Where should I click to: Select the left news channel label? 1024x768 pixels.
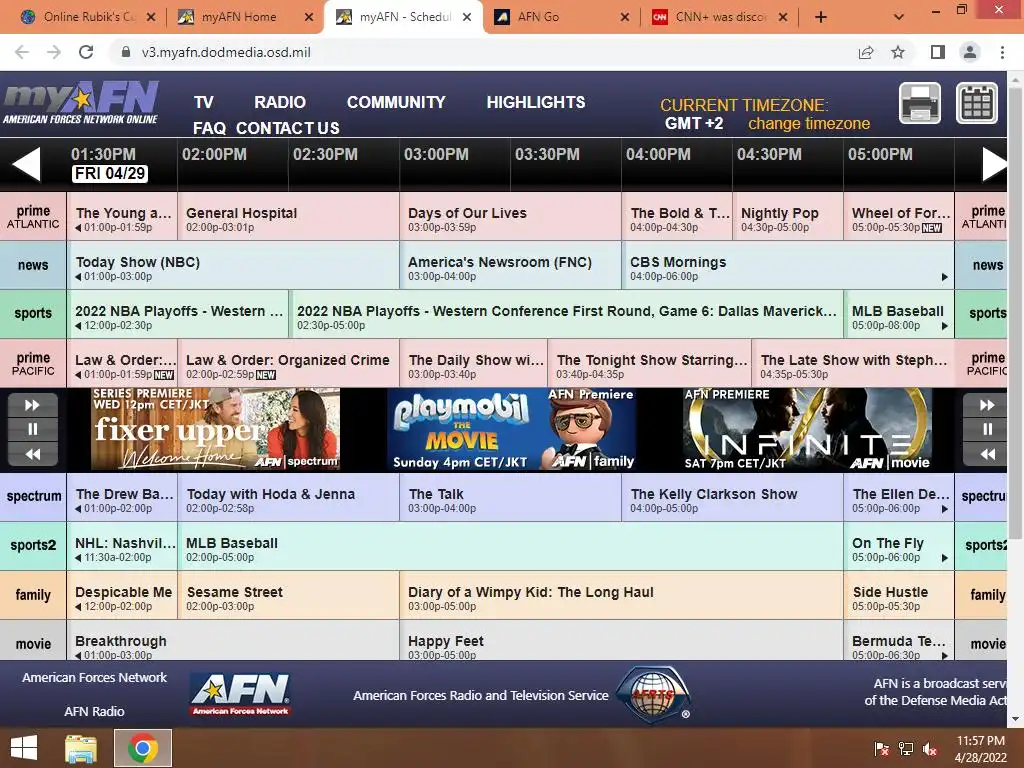(x=33, y=265)
